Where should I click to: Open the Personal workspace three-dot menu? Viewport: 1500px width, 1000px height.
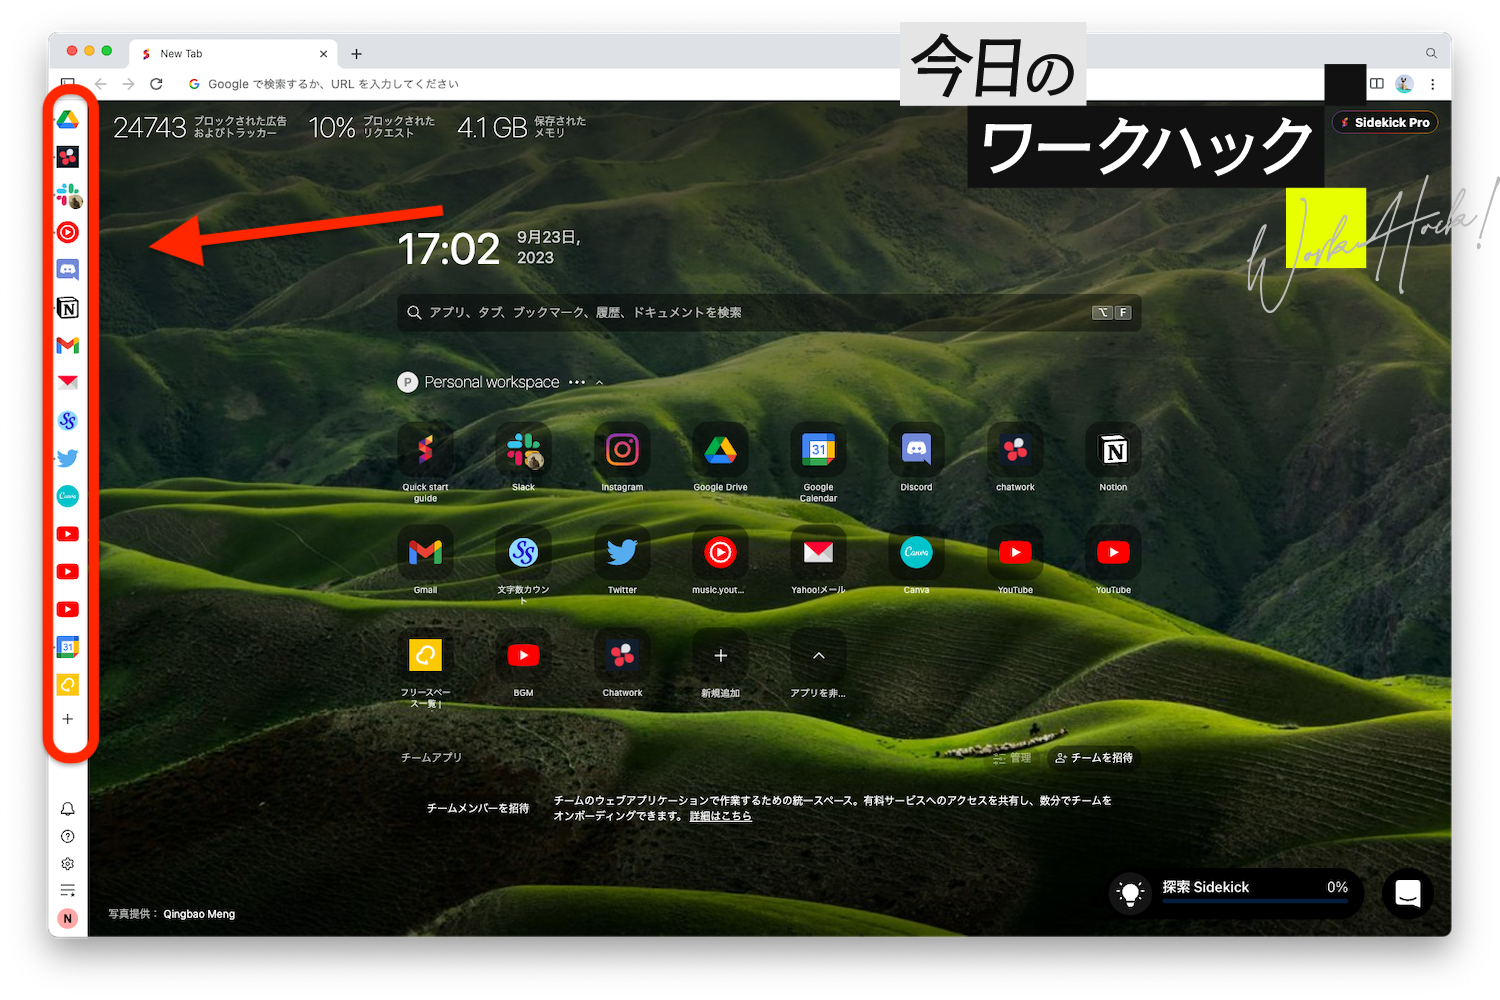point(577,382)
